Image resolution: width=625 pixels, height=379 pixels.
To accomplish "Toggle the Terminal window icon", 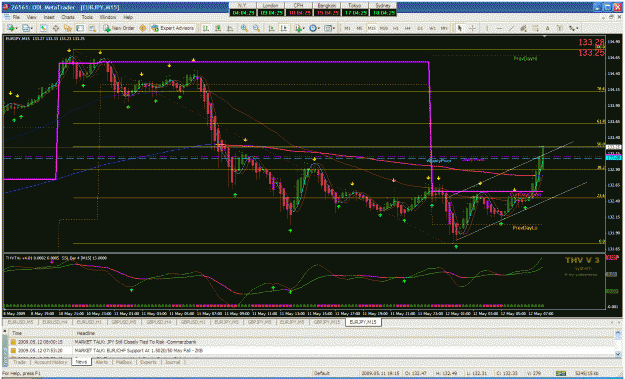I will point(80,28).
